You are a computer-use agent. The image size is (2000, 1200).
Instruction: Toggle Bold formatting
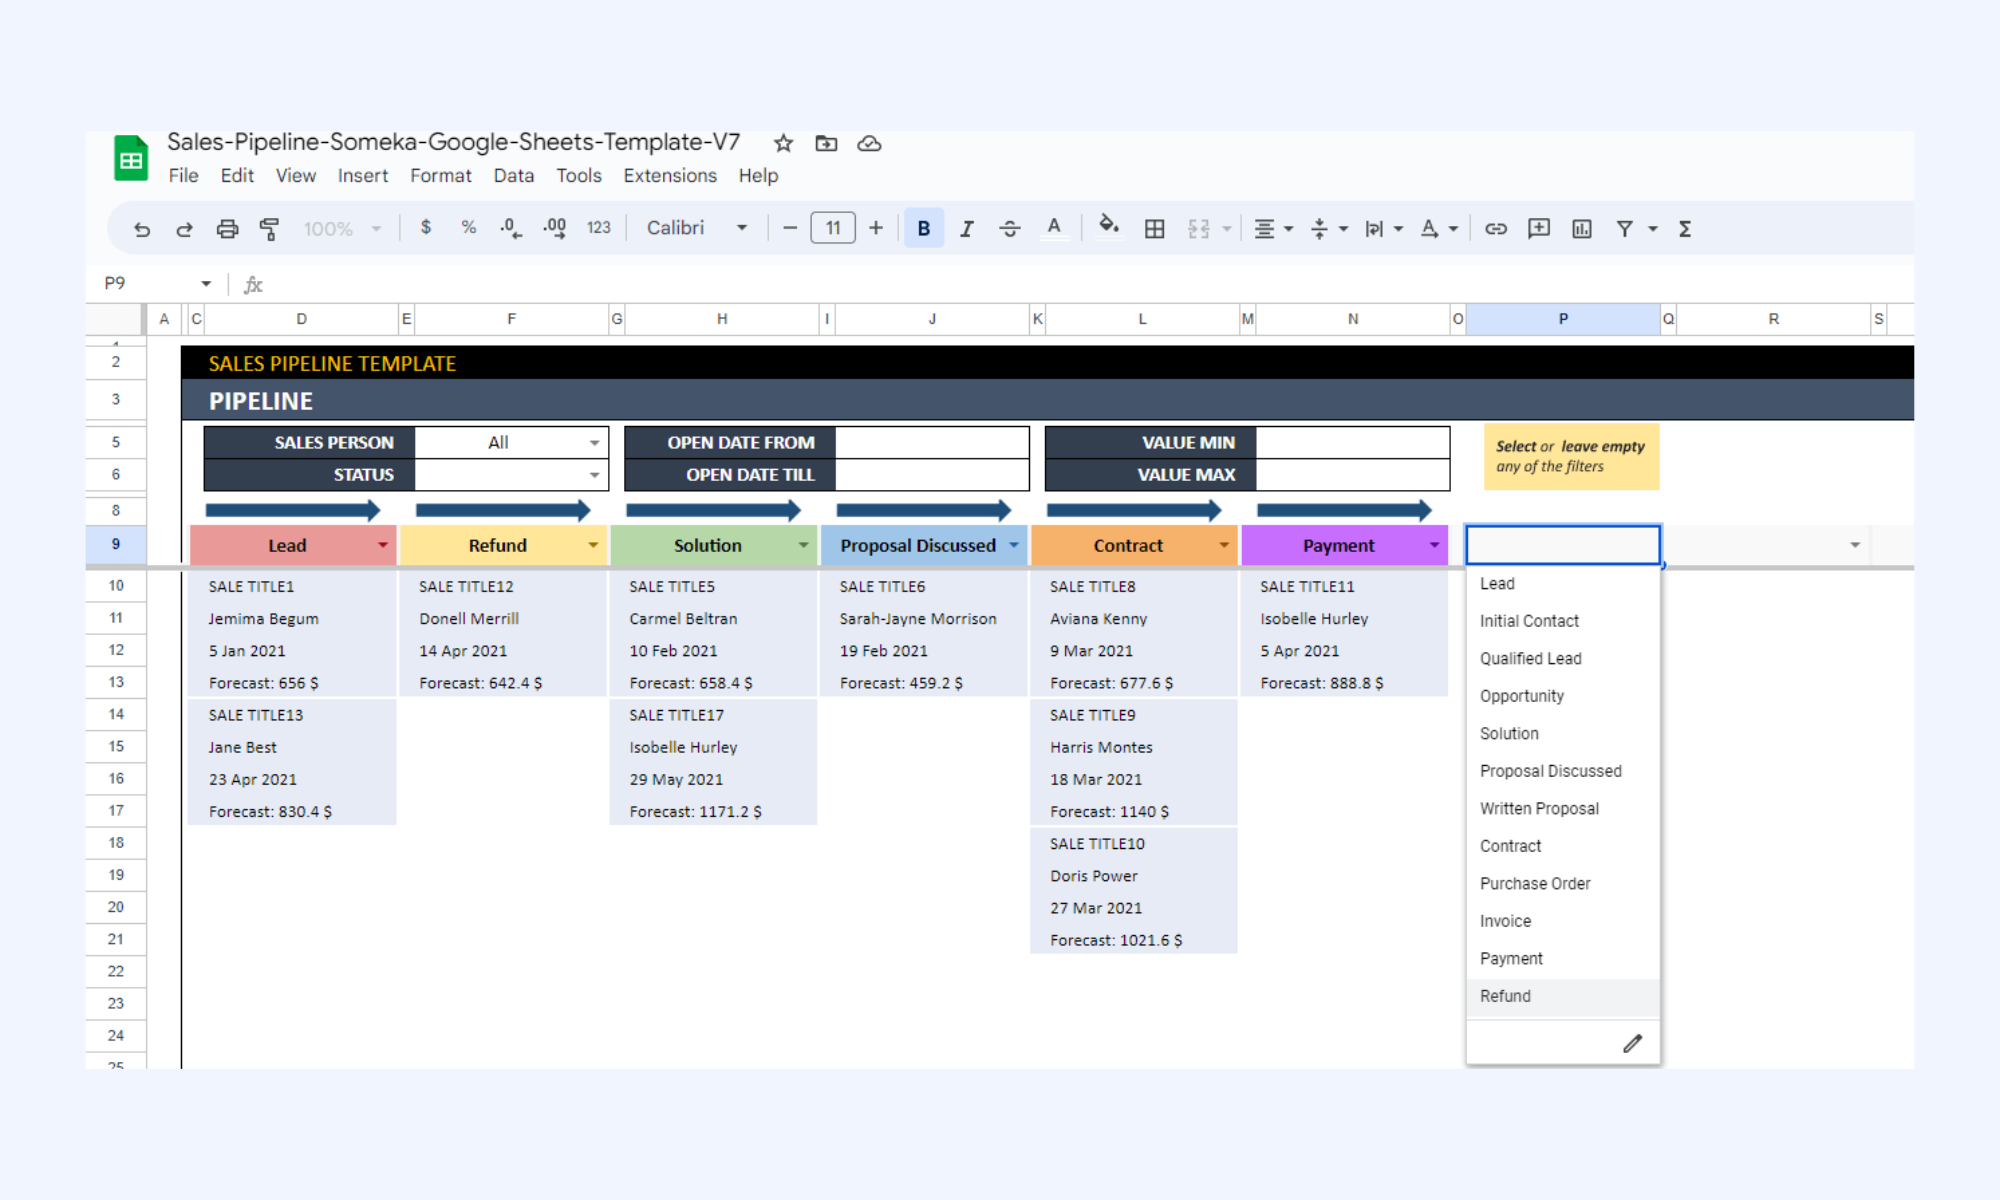click(x=924, y=228)
